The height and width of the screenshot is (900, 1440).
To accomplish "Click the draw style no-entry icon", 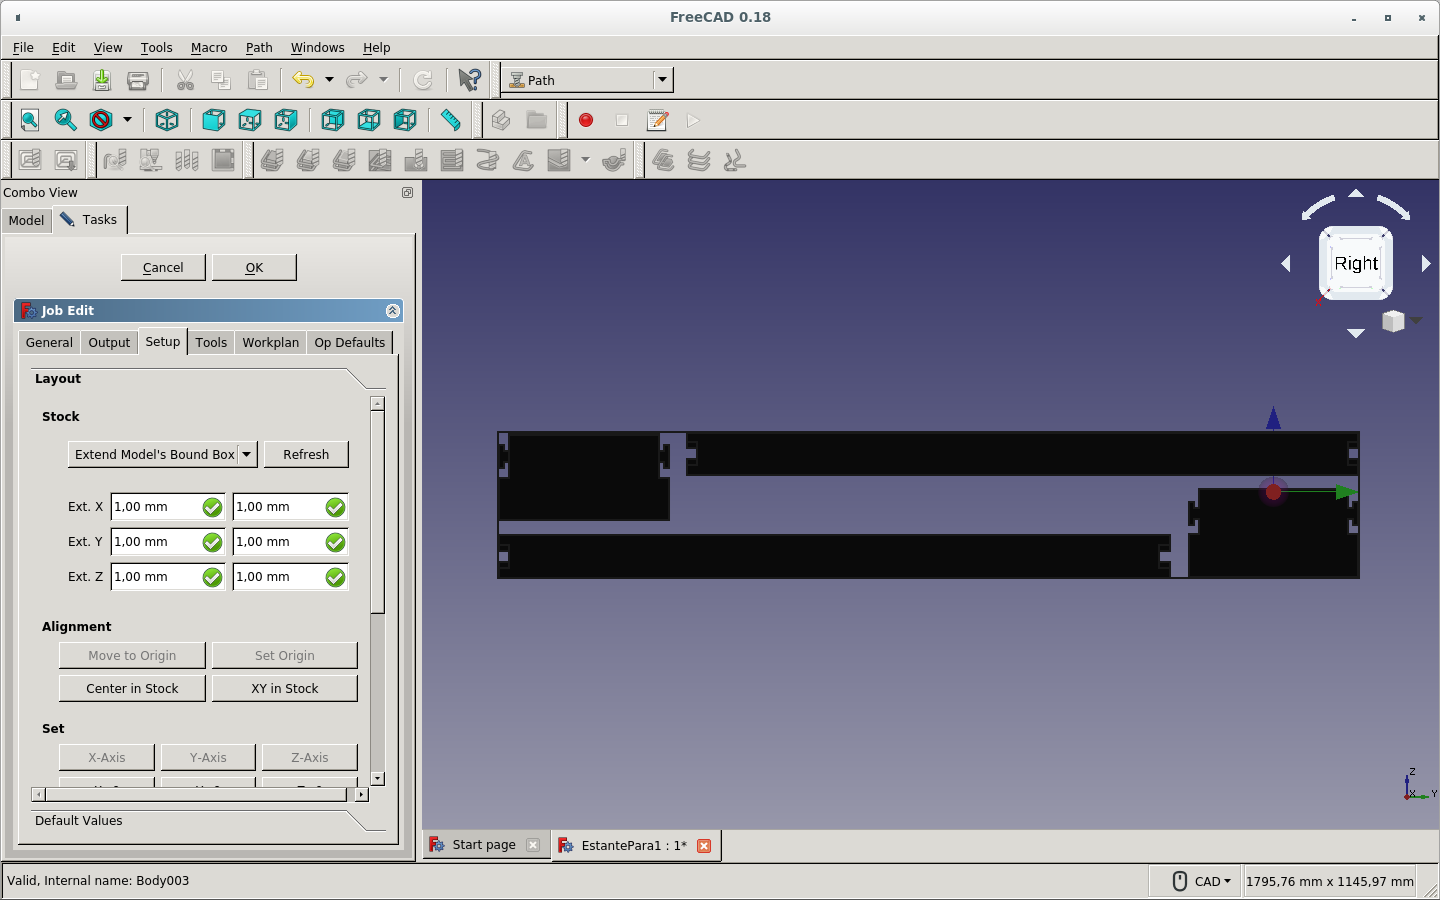I will 101,120.
